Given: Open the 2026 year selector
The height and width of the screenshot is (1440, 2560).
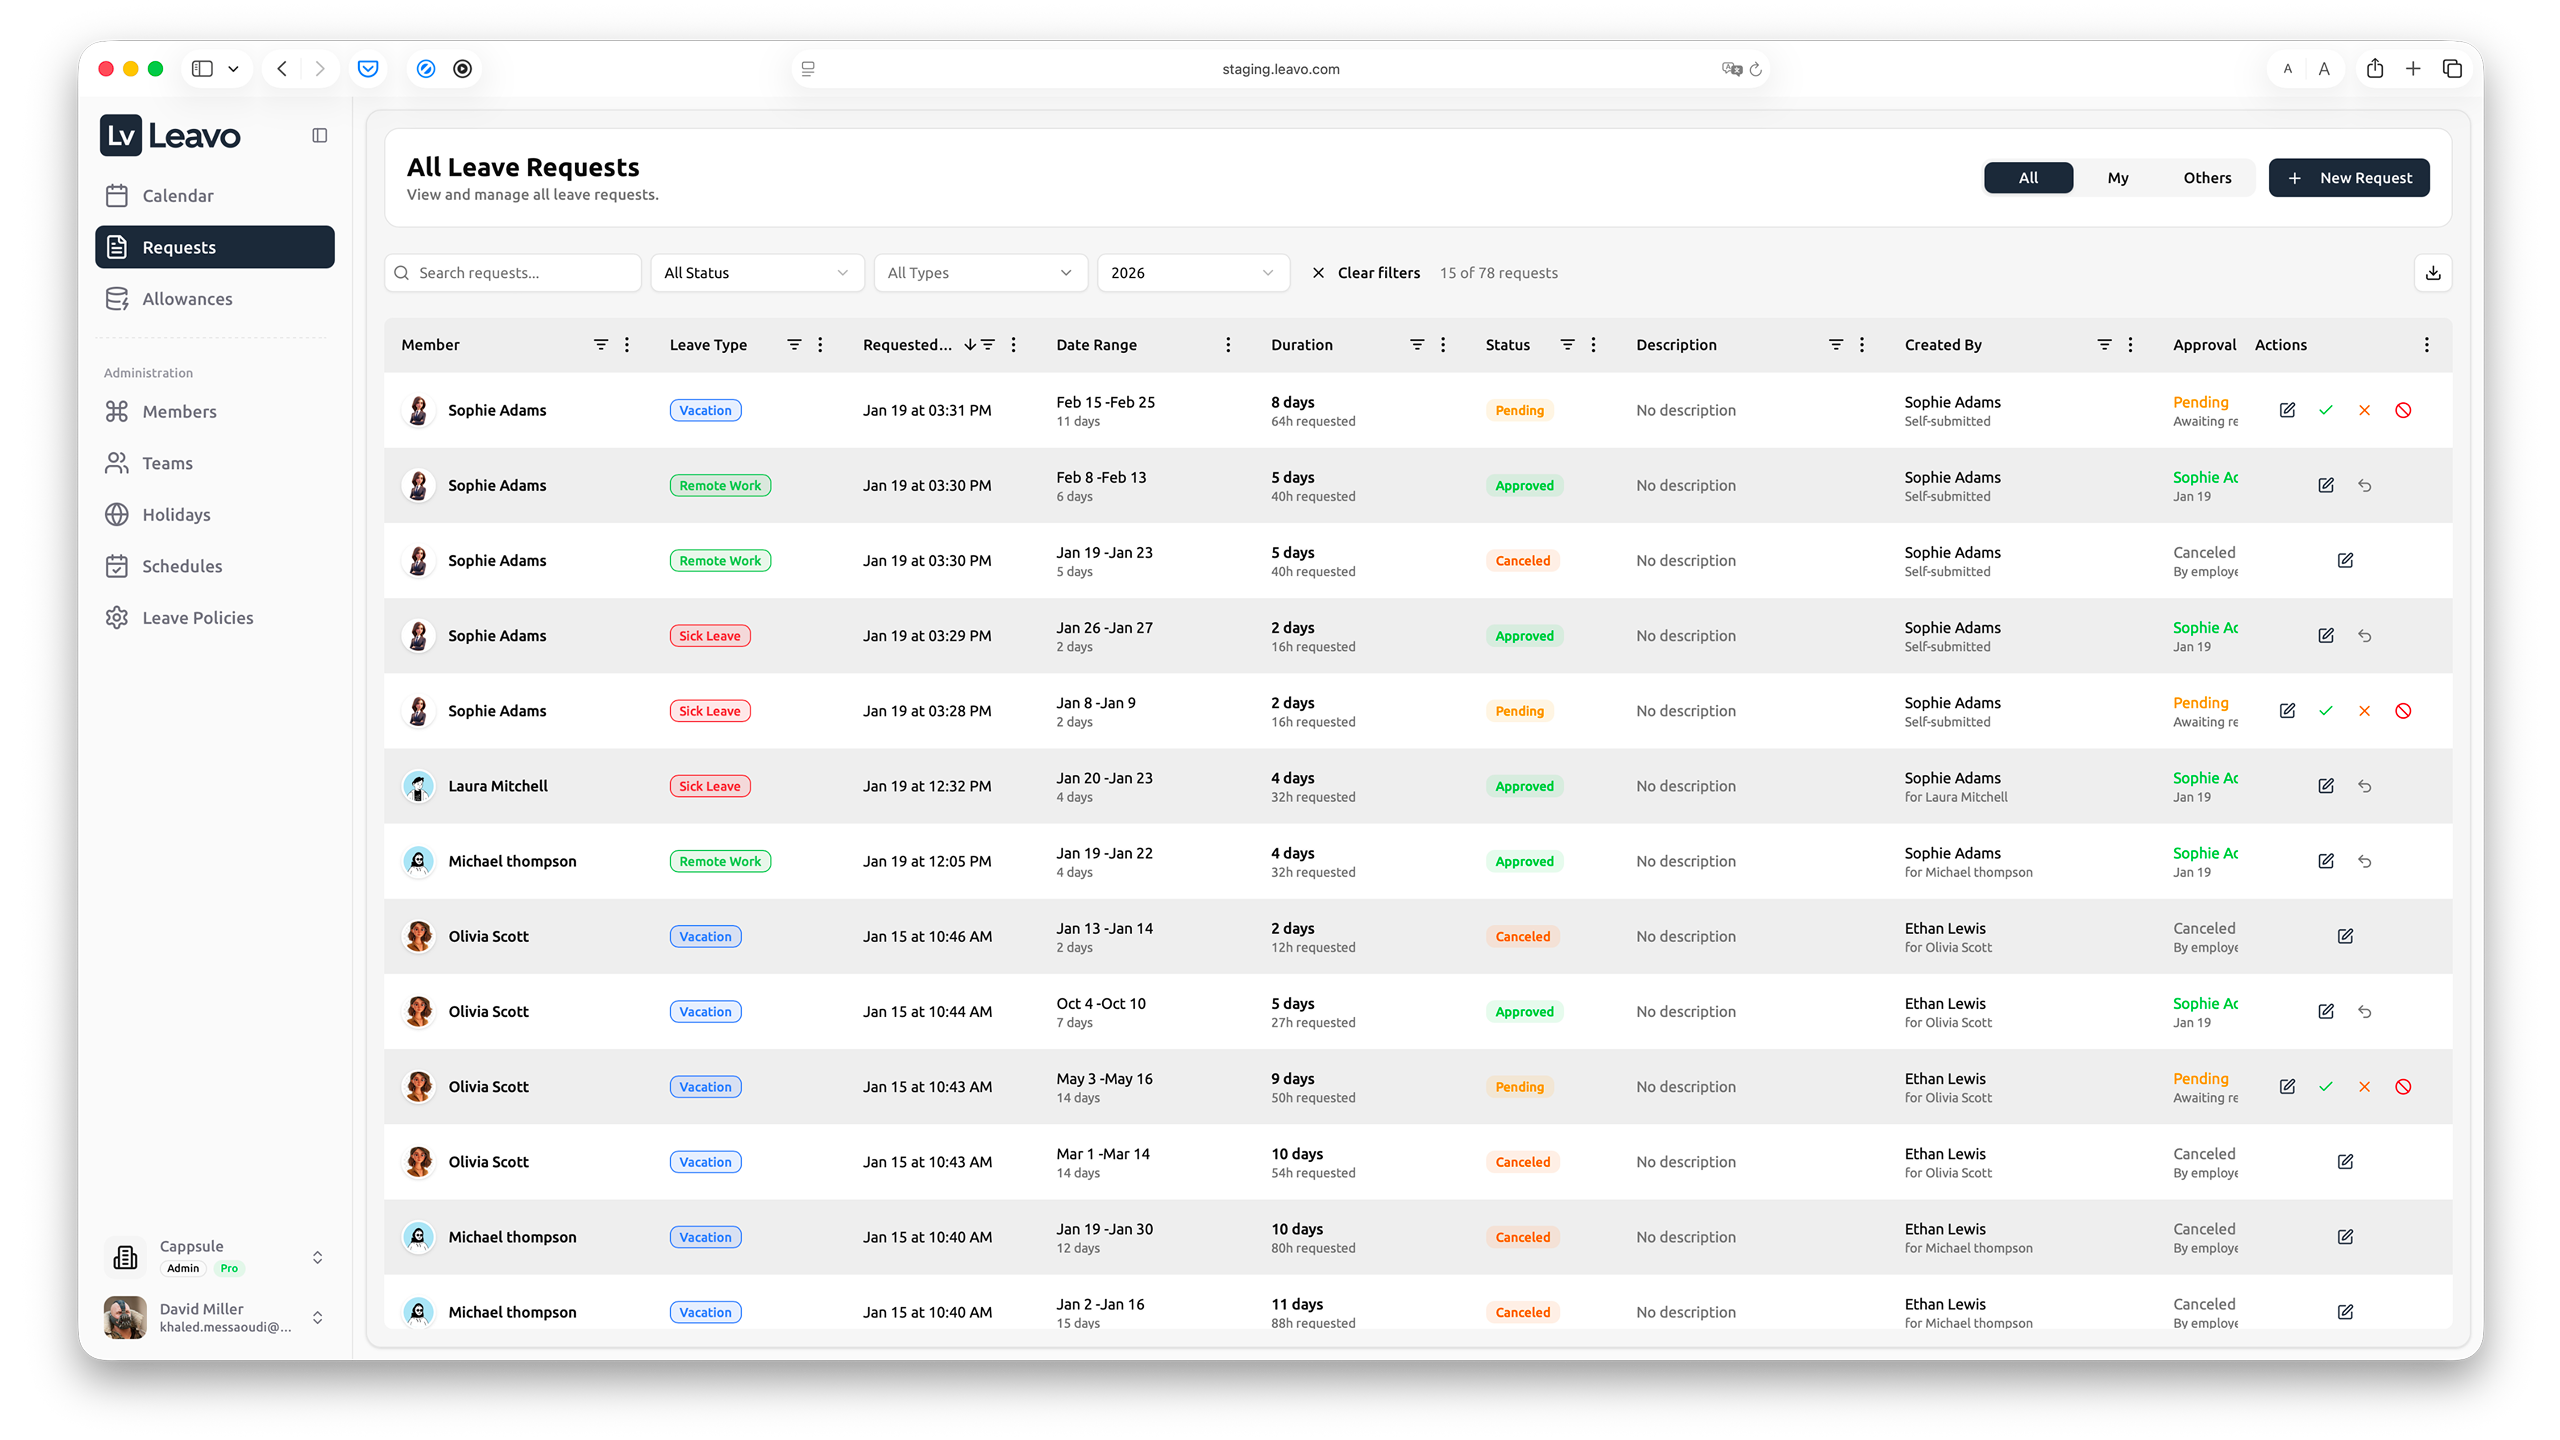Looking at the screenshot, I should [x=1192, y=272].
